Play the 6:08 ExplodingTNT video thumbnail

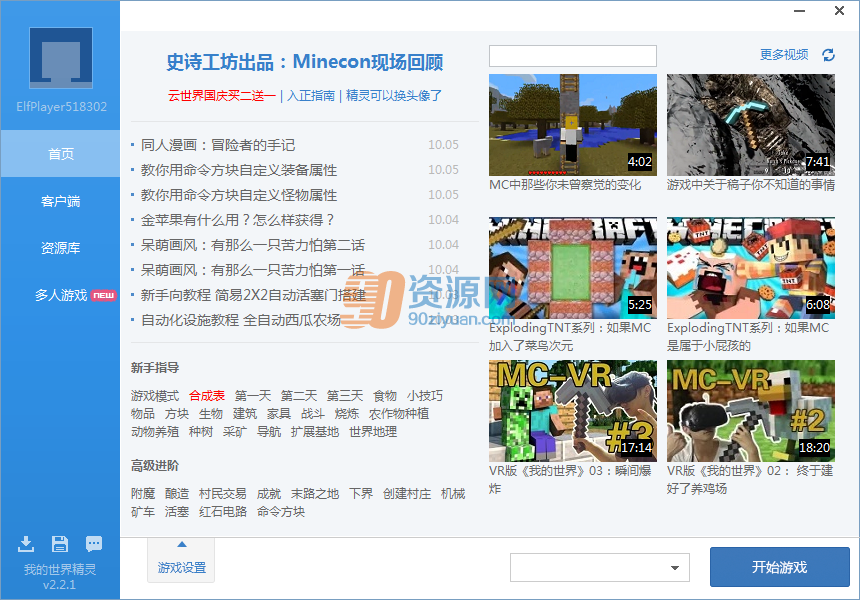pos(751,268)
